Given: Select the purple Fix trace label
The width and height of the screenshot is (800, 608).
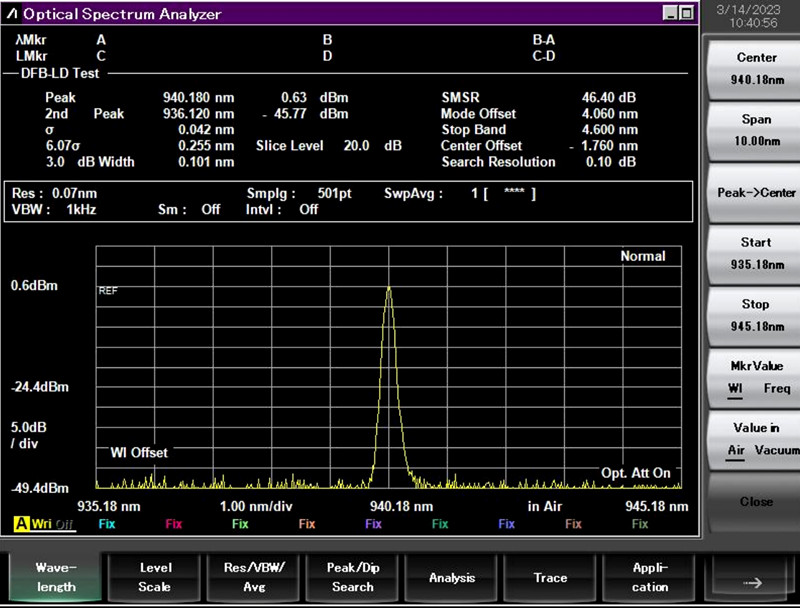Looking at the screenshot, I should [373, 524].
